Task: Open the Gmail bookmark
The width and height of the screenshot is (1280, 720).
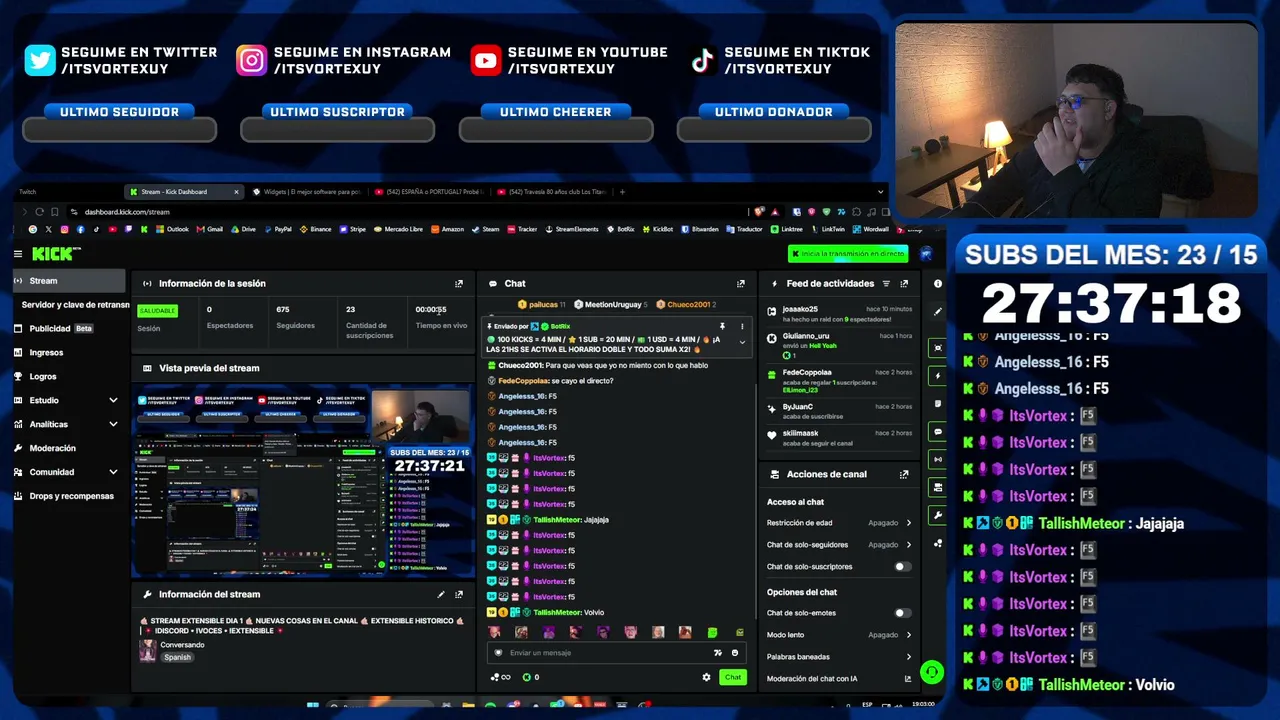Action: point(210,229)
